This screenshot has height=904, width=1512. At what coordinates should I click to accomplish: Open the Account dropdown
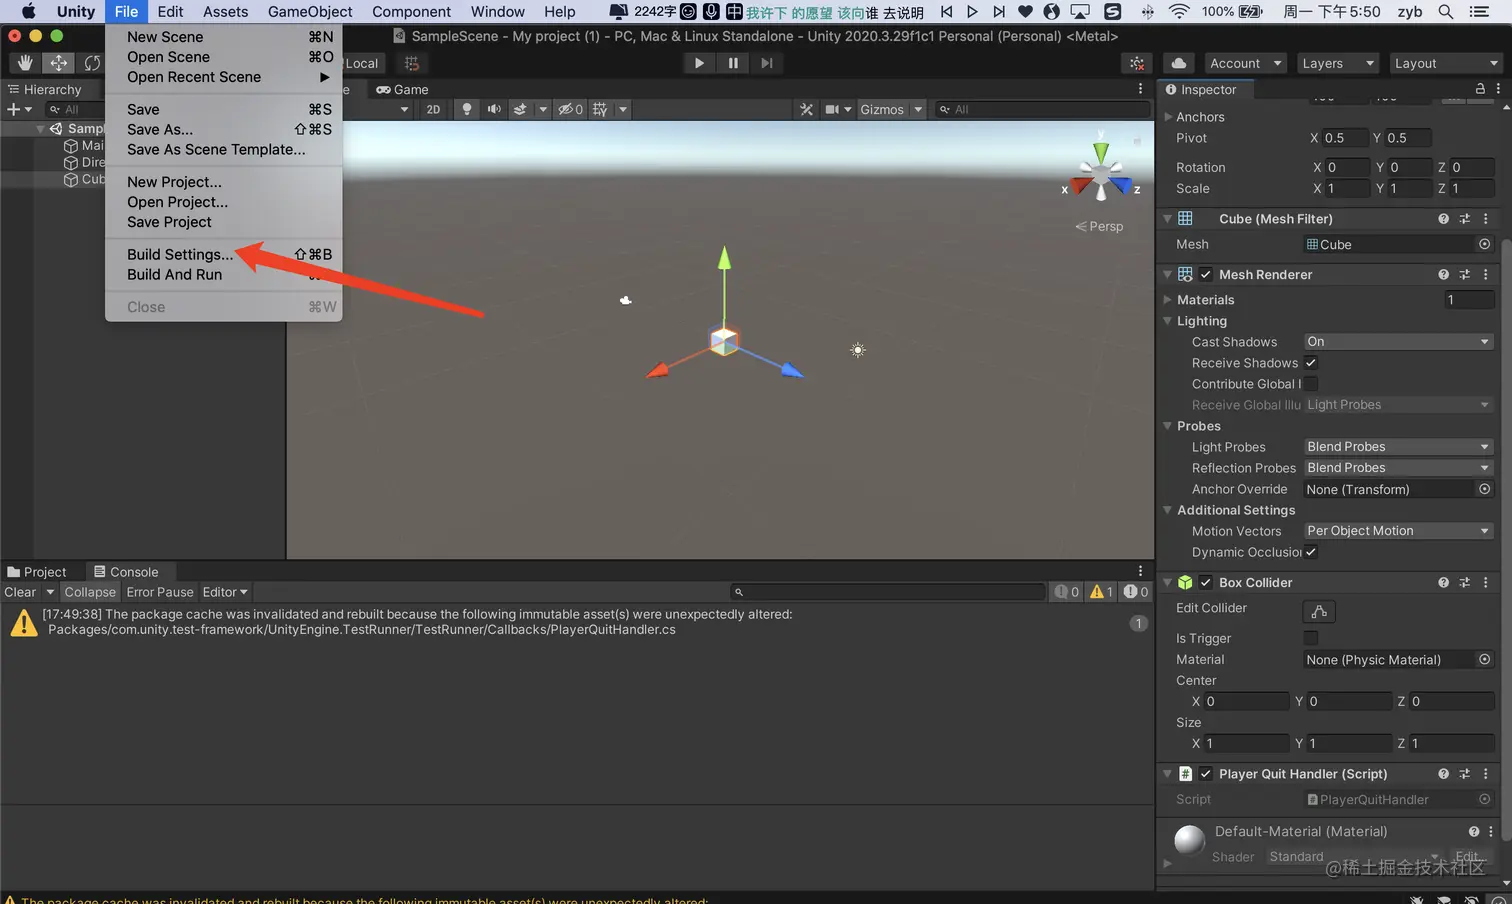(1245, 63)
